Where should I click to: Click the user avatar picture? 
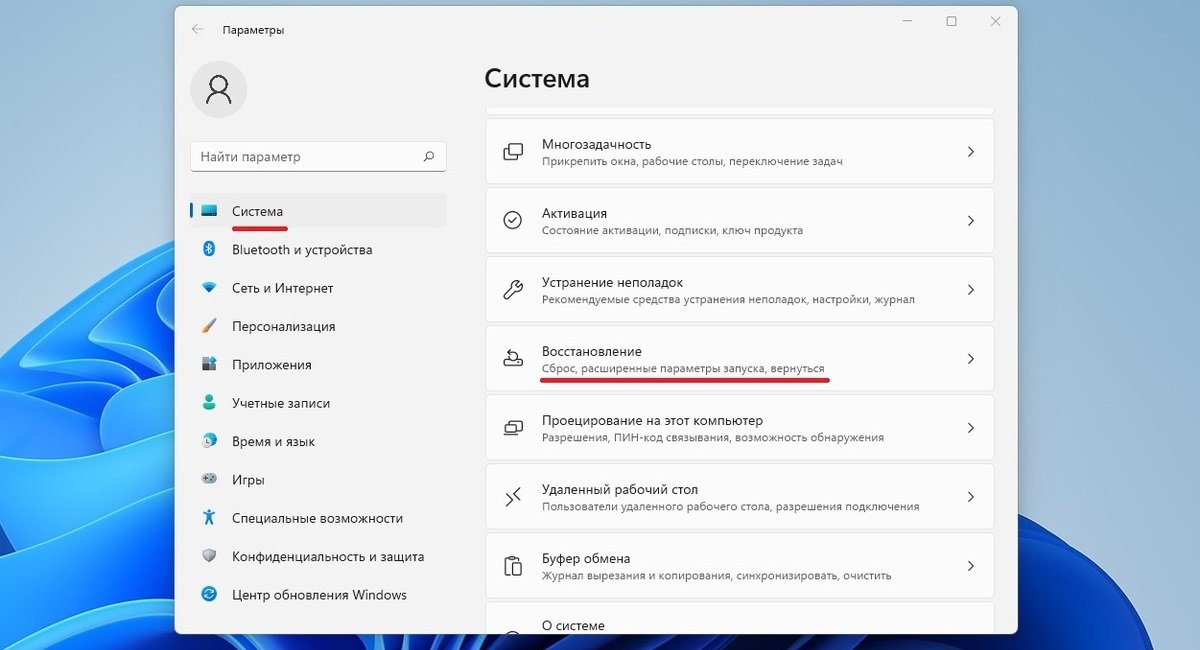point(218,90)
